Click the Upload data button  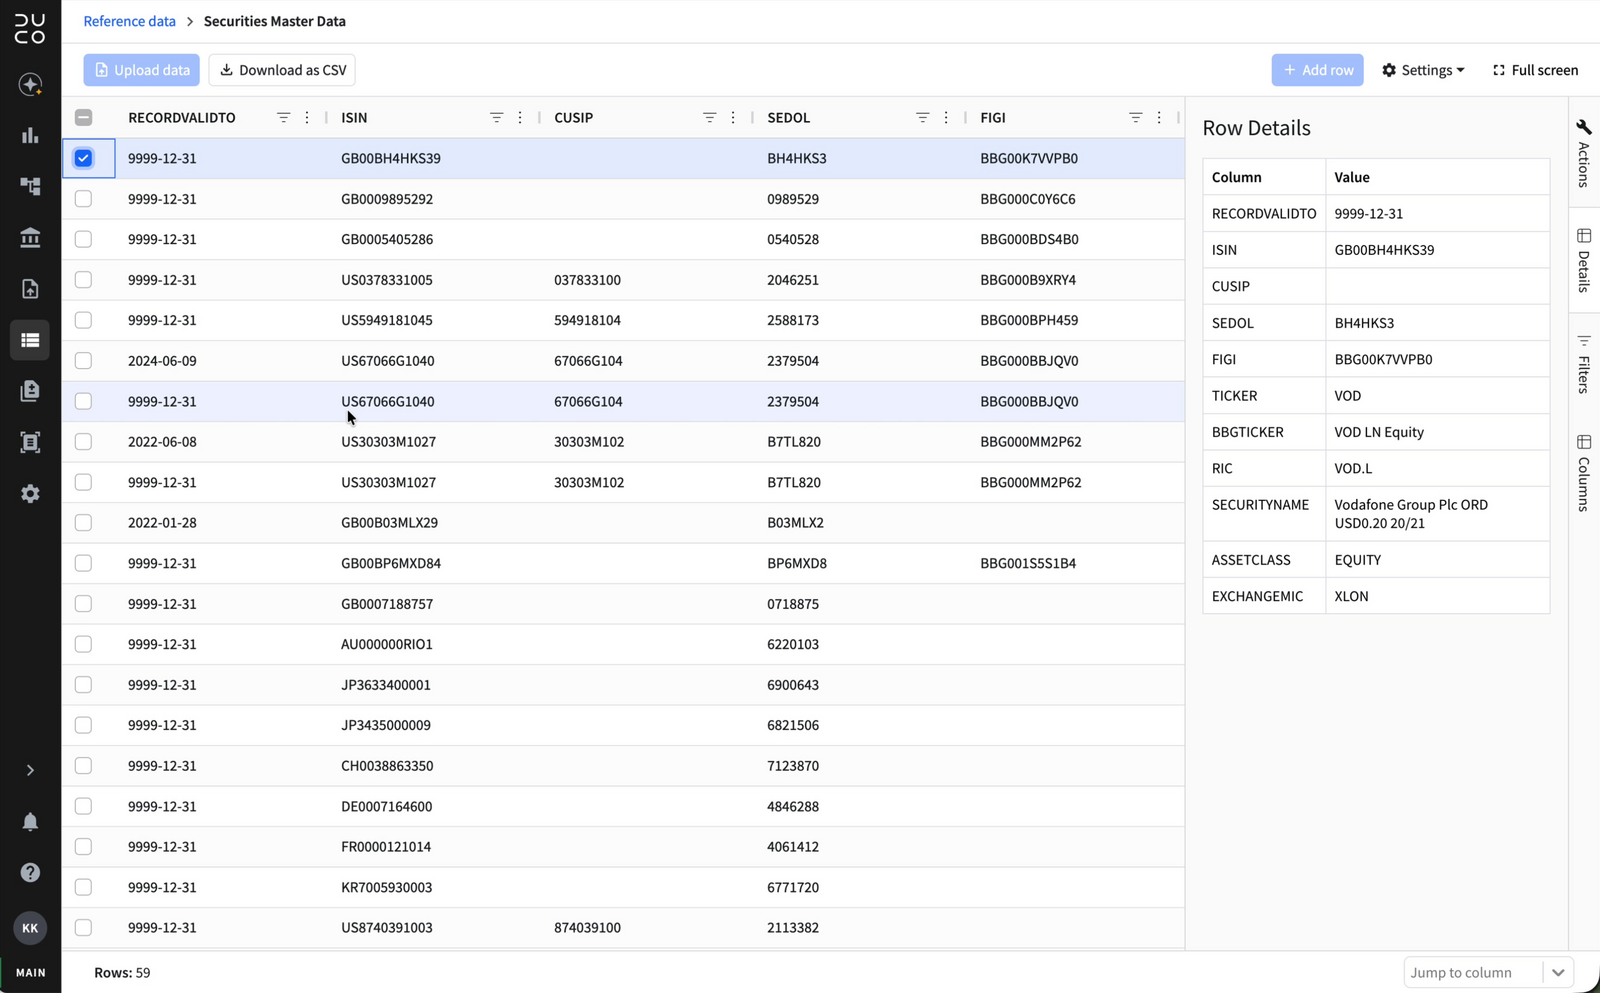142,70
